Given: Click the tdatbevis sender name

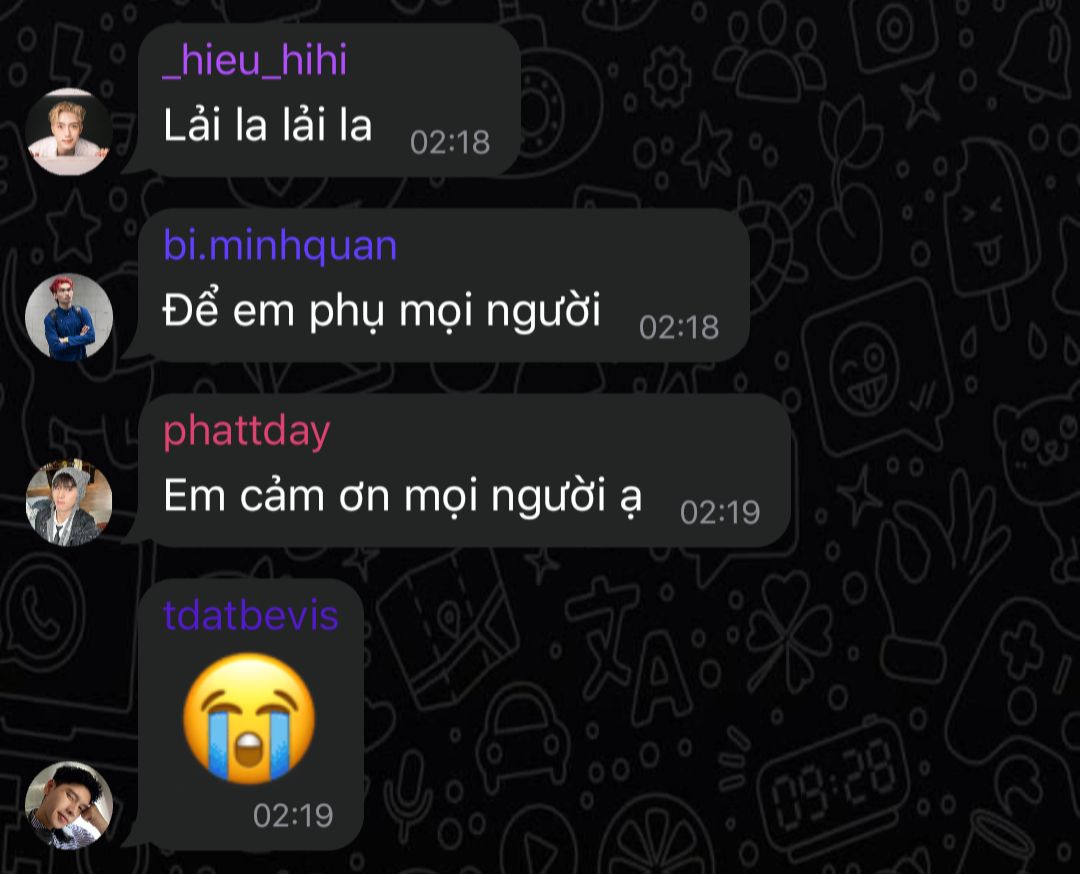Looking at the screenshot, I should 251,615.
